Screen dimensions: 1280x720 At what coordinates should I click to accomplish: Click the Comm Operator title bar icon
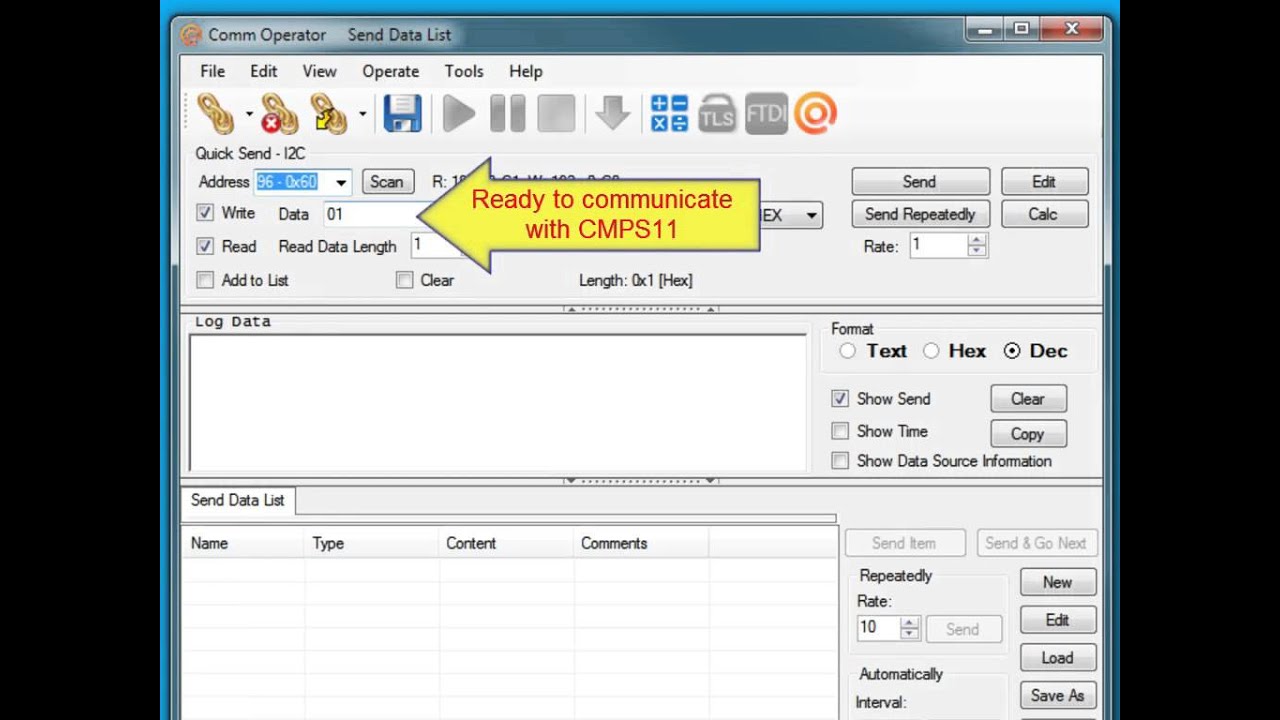pos(190,35)
